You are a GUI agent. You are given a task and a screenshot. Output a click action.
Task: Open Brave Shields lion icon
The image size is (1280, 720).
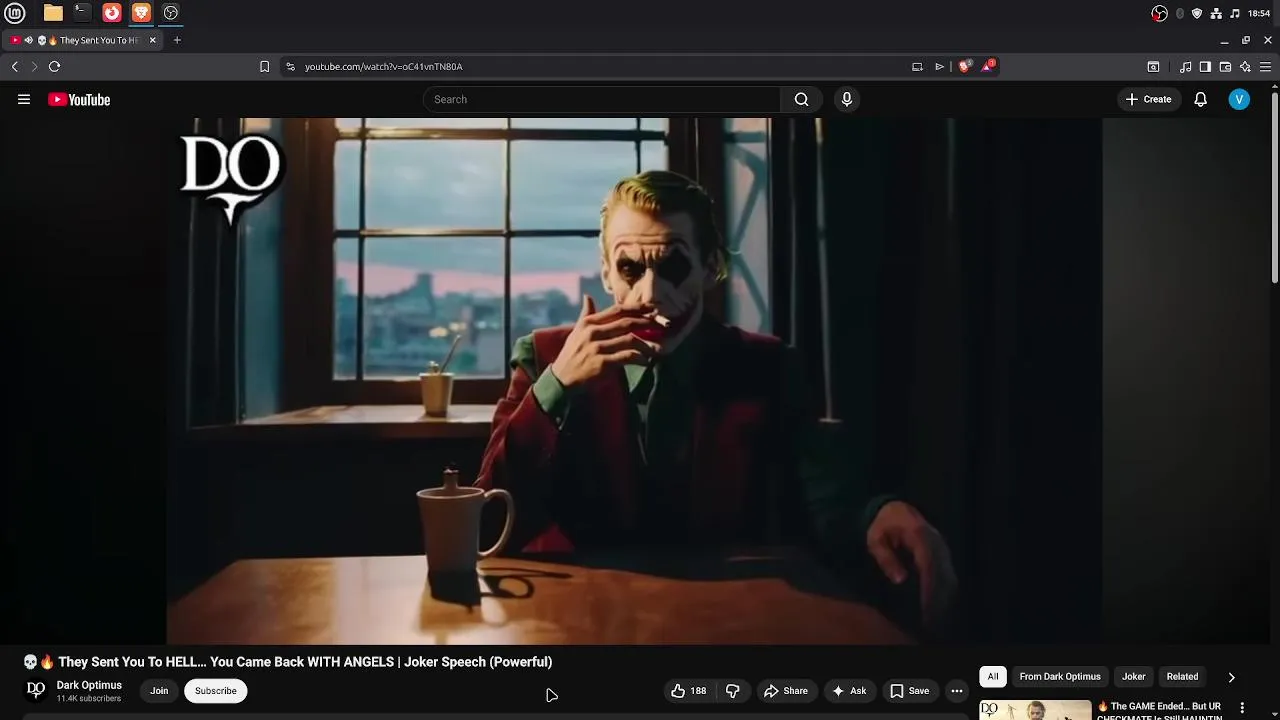tap(964, 66)
